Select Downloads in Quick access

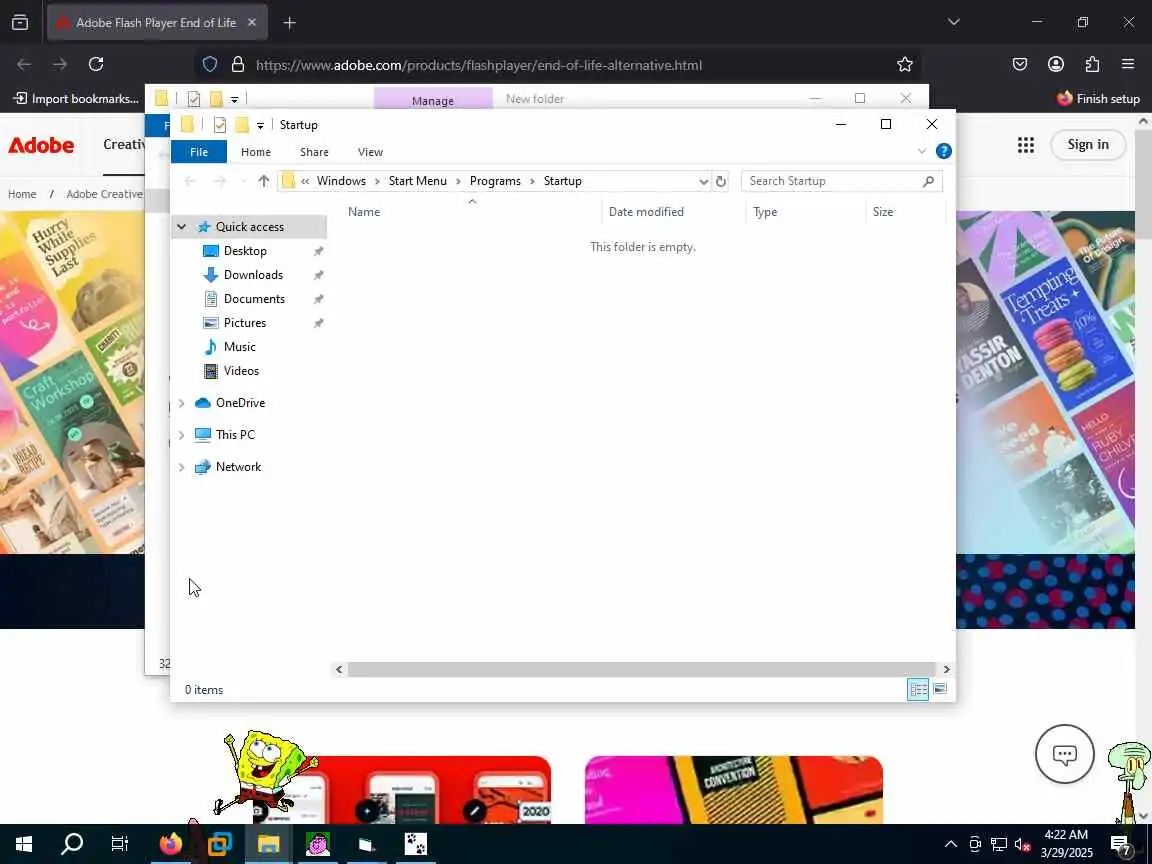(x=253, y=275)
